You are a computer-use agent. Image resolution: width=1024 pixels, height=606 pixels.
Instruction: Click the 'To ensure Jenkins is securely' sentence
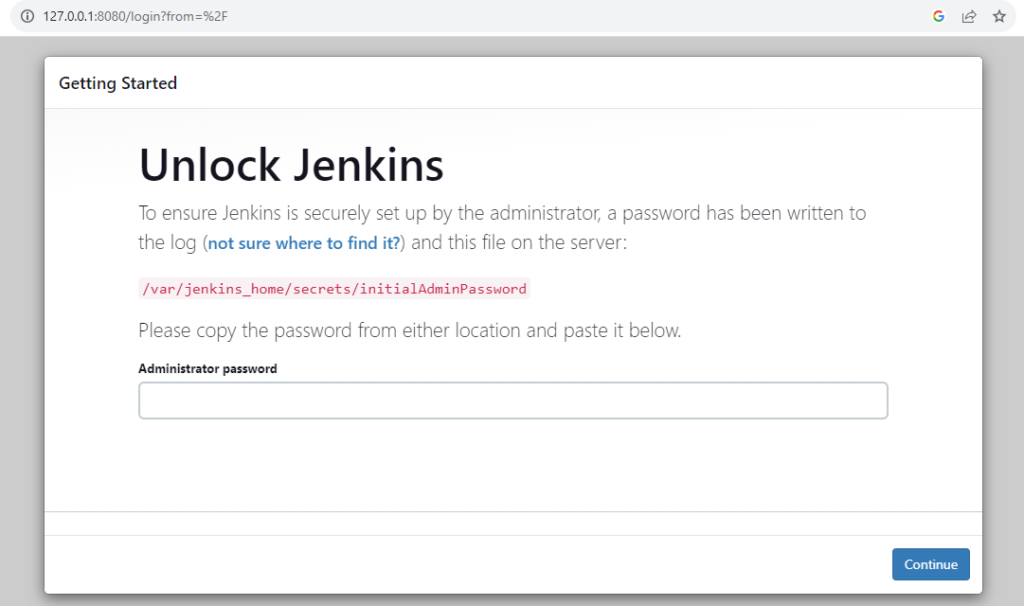click(x=501, y=213)
